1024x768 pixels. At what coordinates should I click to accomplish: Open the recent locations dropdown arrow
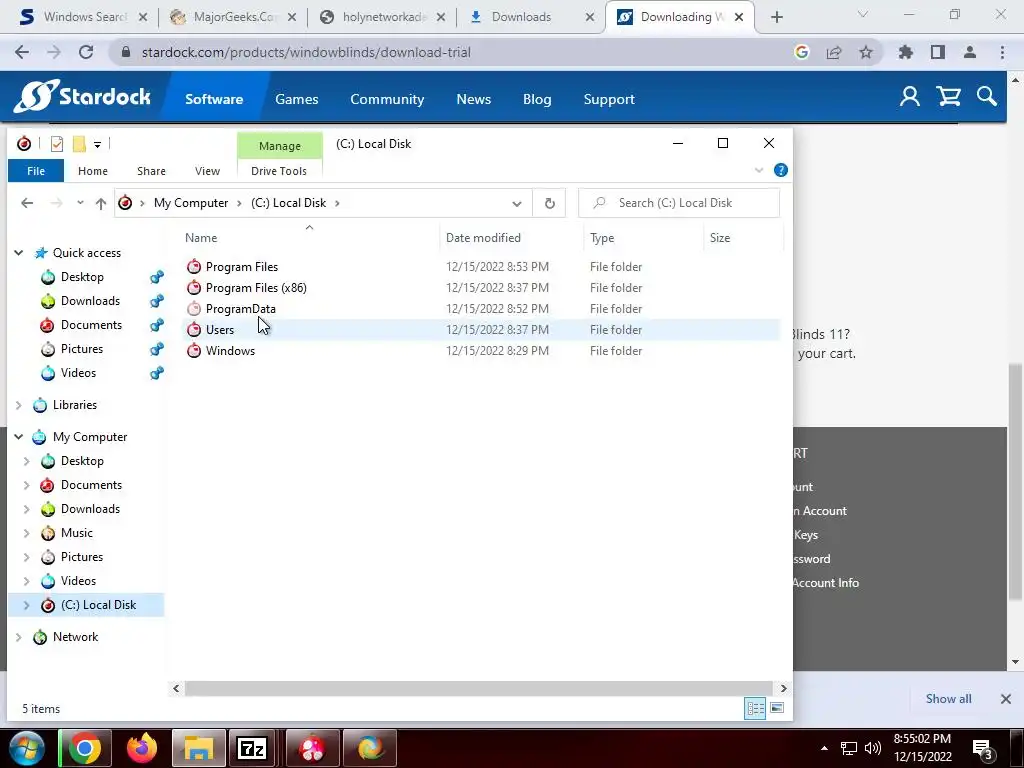[x=80, y=203]
